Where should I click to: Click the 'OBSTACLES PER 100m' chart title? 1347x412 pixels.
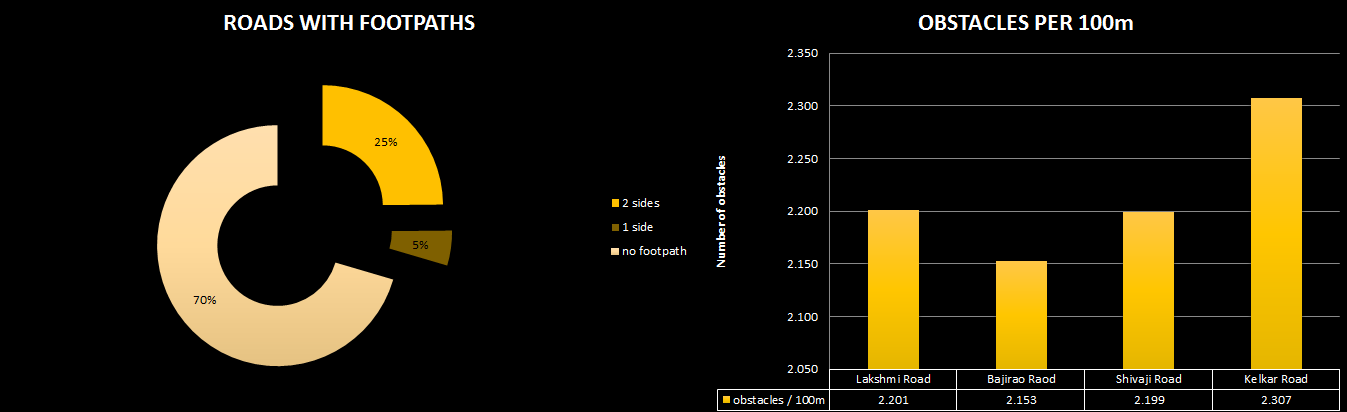click(x=1025, y=25)
